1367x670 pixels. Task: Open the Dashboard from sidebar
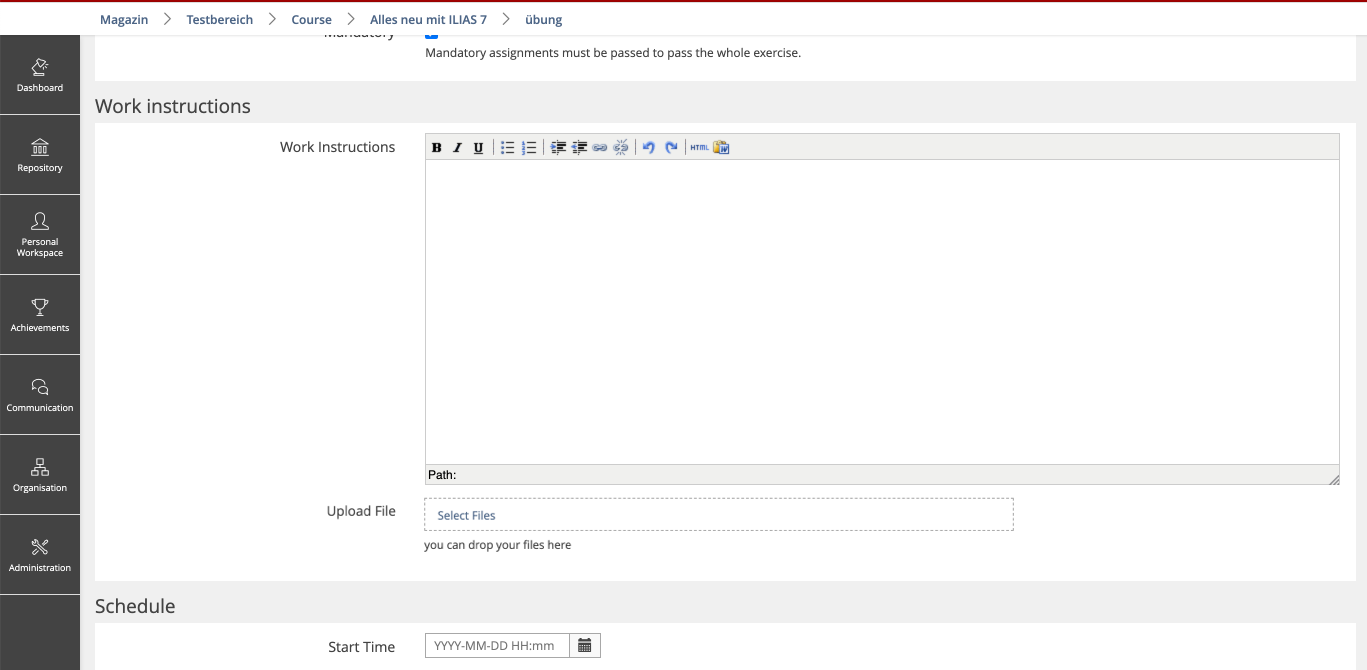point(40,75)
